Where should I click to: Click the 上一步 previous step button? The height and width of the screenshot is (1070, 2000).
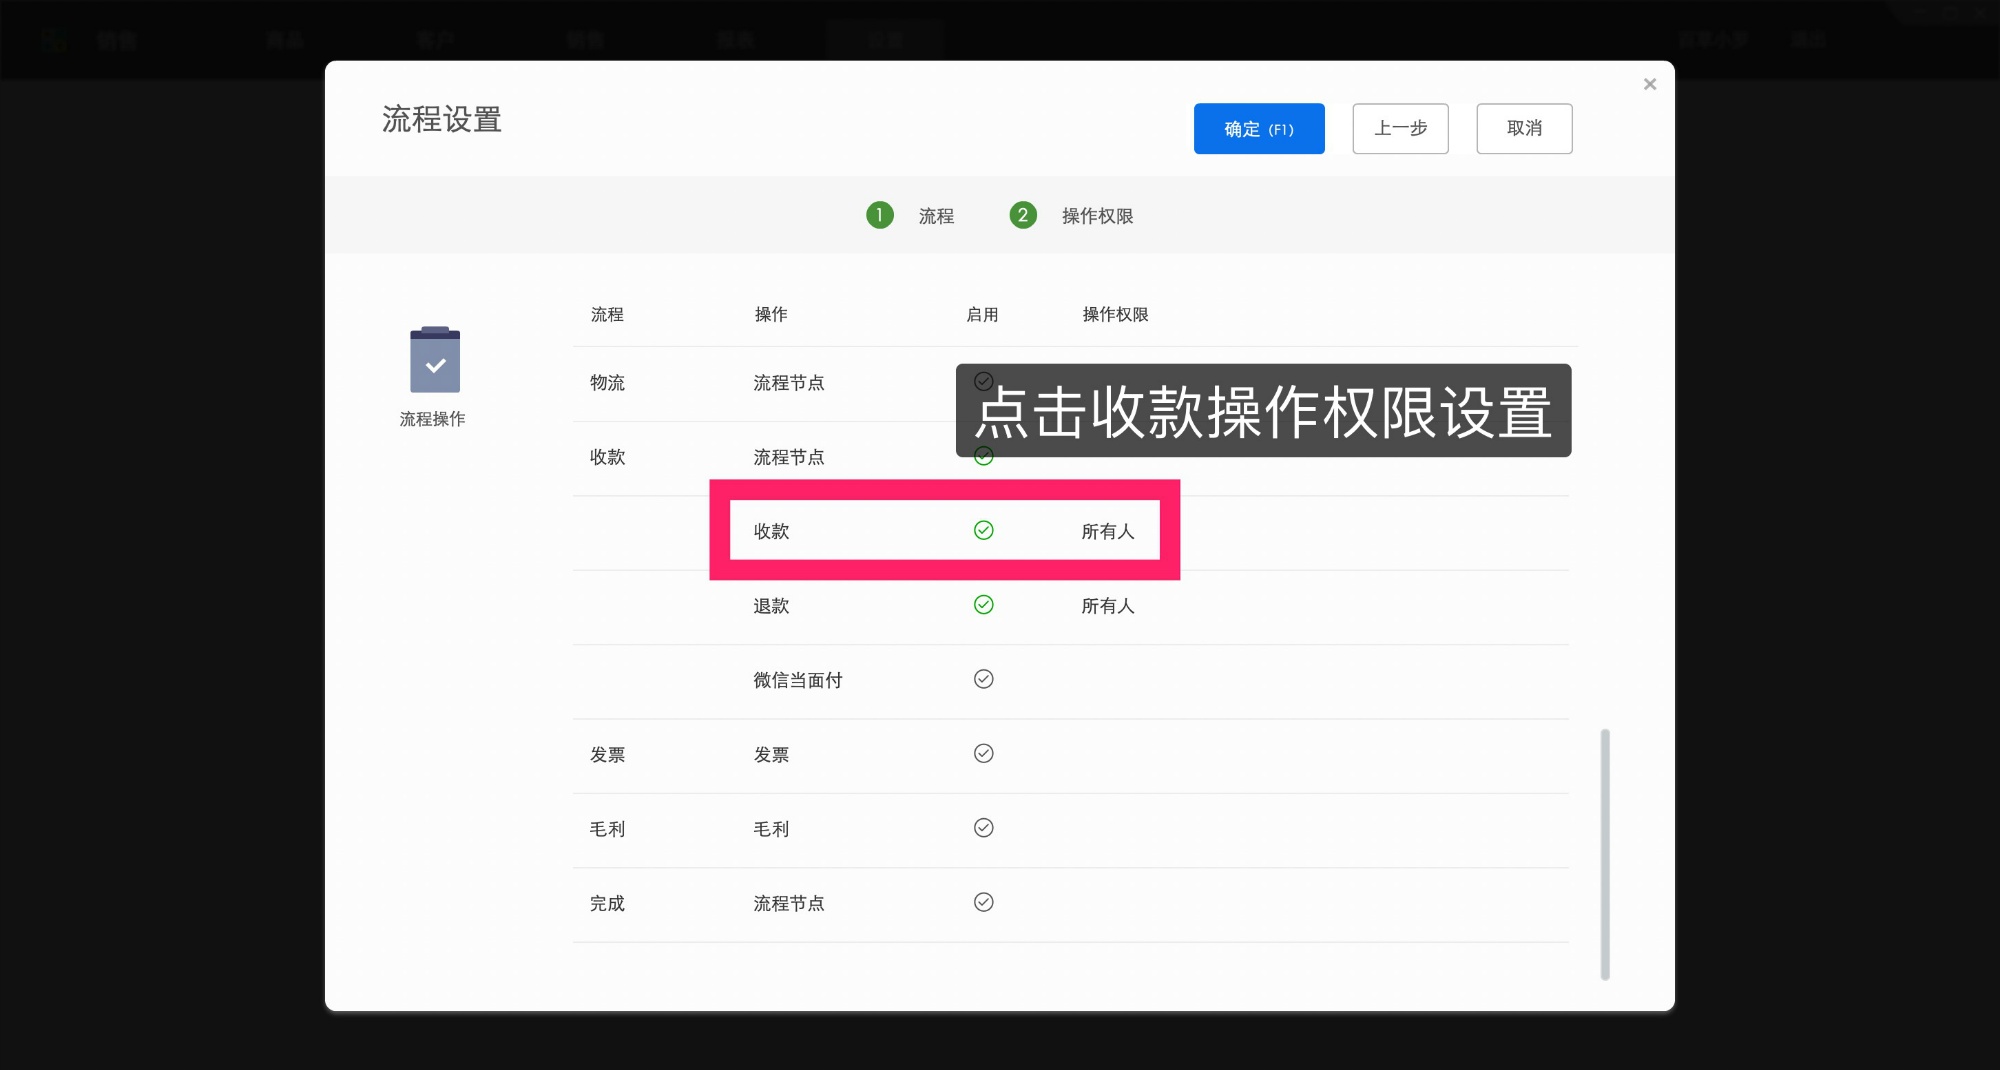pos(1400,128)
